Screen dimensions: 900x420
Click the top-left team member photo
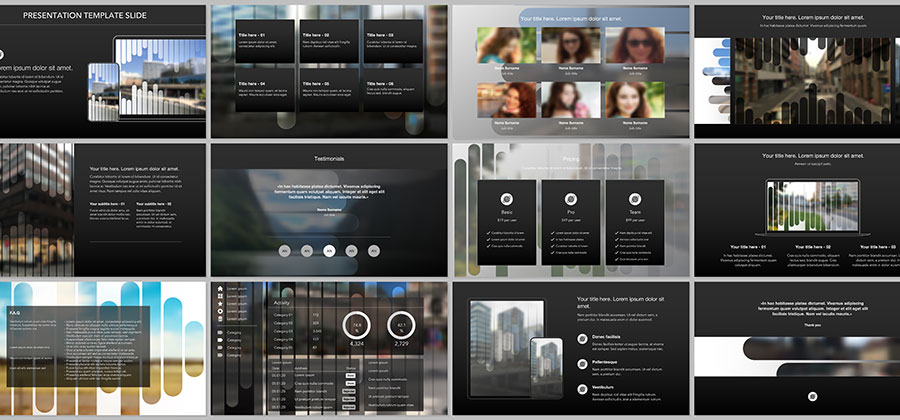pos(504,45)
